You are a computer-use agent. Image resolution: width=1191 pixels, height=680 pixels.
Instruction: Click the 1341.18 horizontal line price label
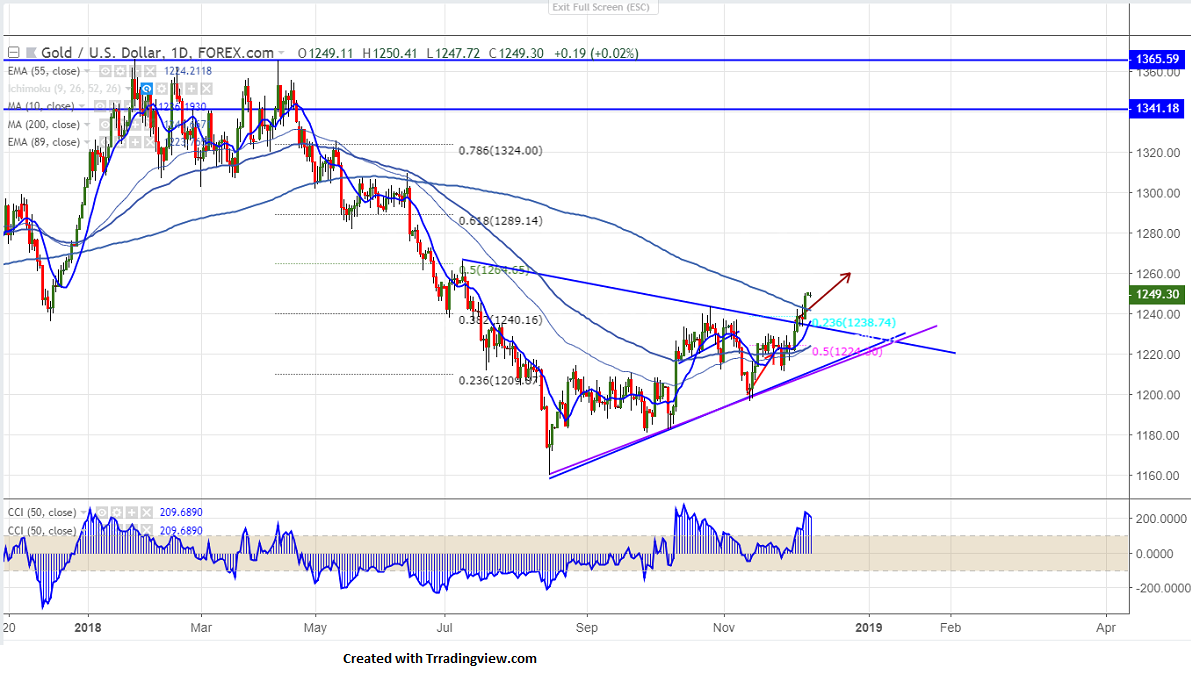click(1157, 109)
